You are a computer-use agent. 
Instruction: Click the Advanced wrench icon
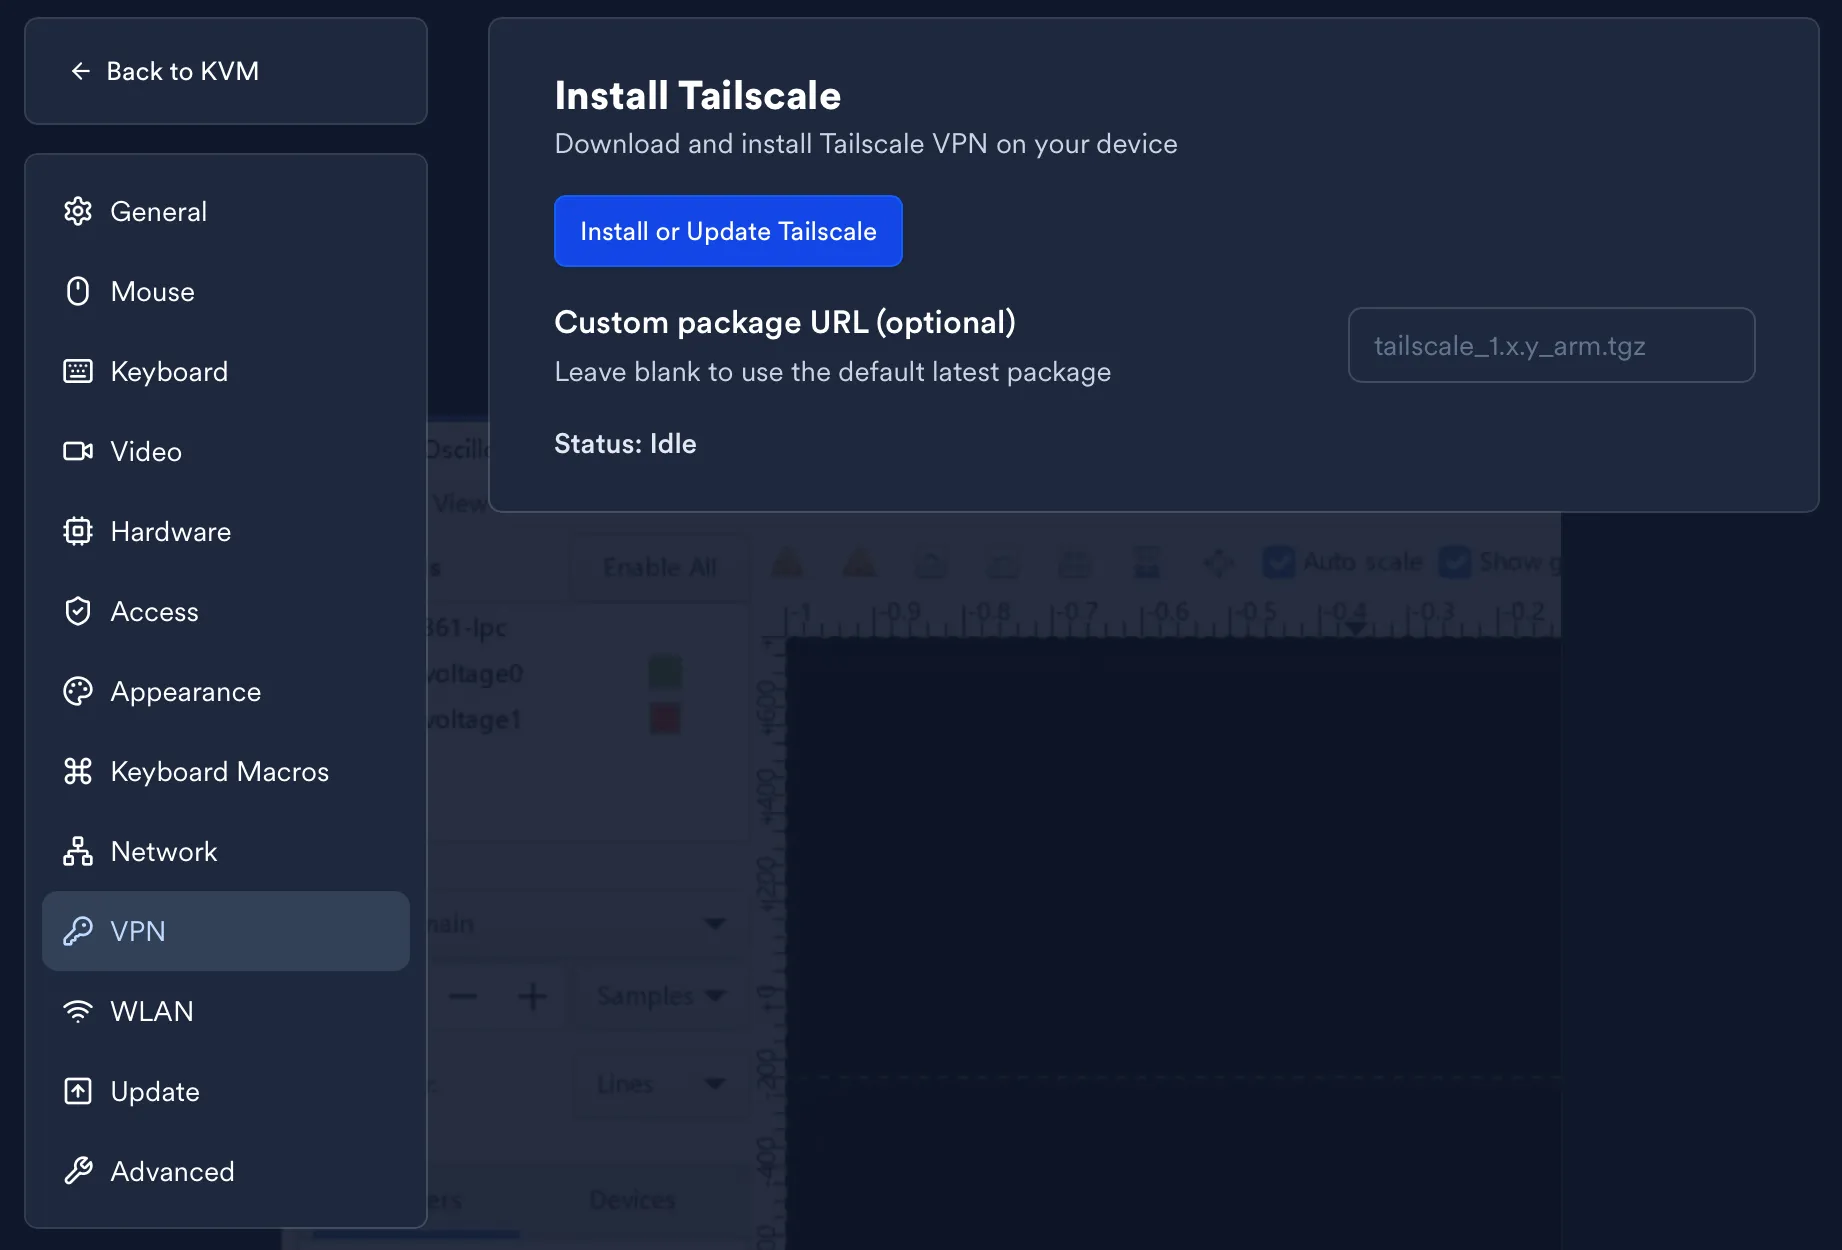(78, 1171)
